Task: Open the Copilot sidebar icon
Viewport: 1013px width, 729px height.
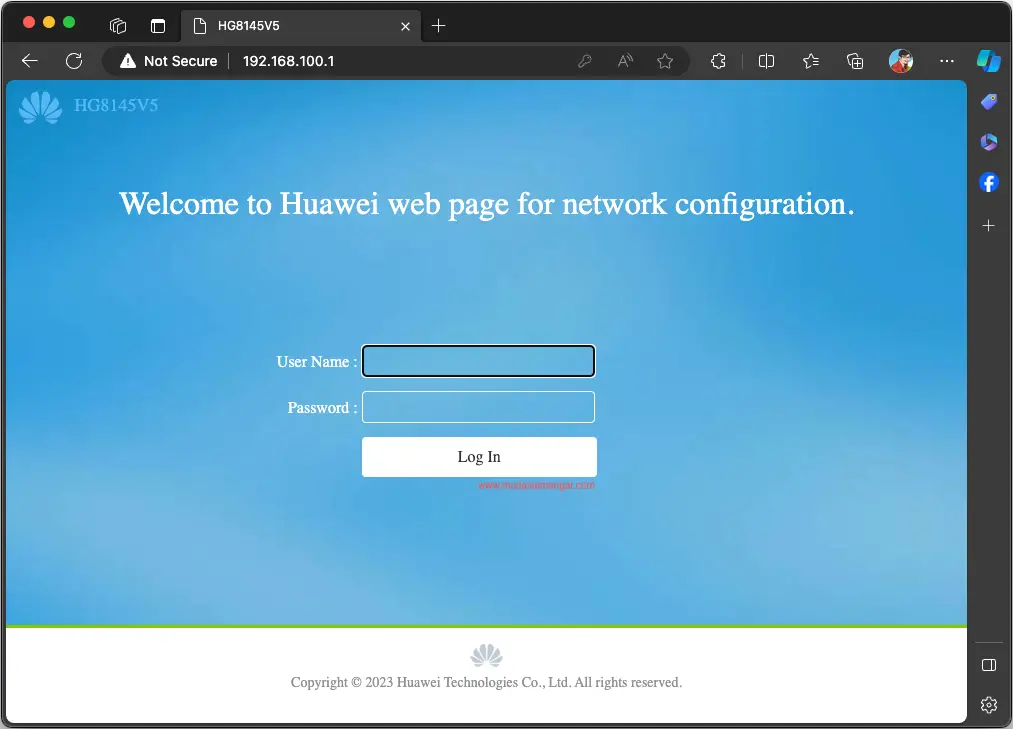Action: click(x=988, y=61)
